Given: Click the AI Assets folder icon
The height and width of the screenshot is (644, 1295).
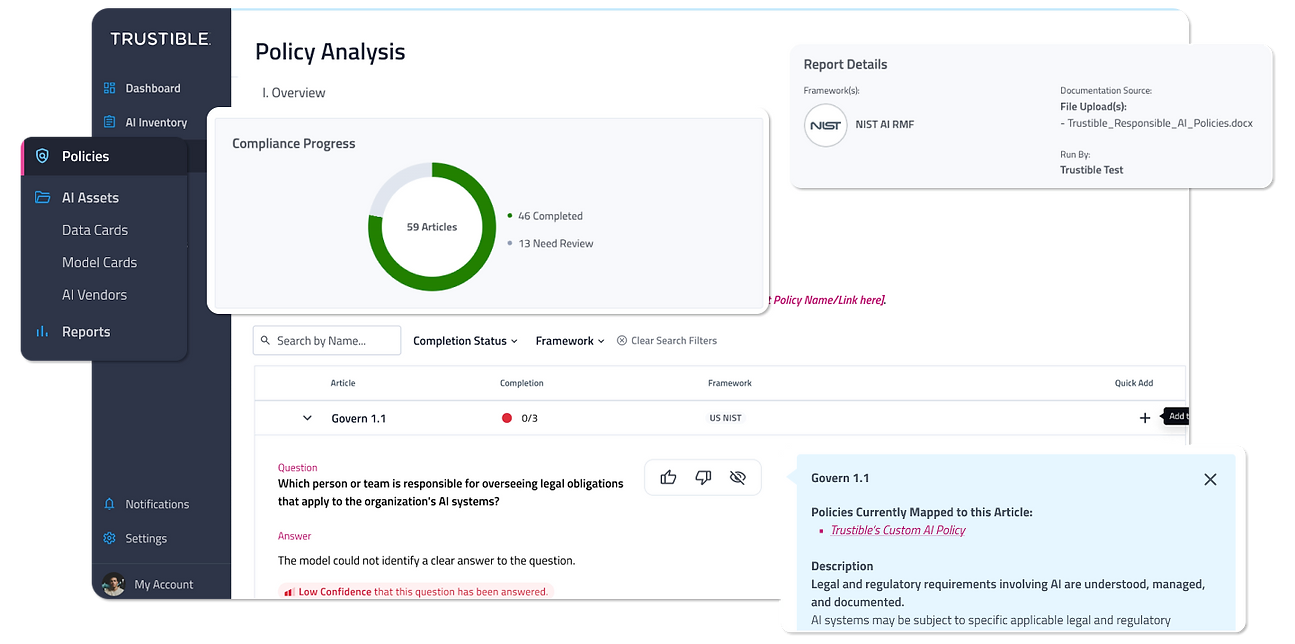Looking at the screenshot, I should point(42,198).
